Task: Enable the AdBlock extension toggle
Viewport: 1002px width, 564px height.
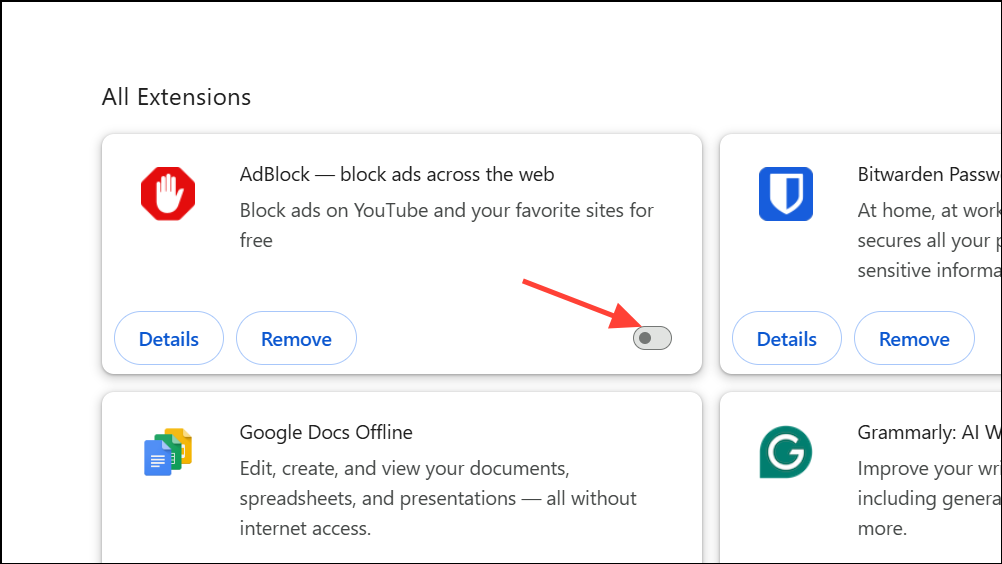Action: (652, 338)
